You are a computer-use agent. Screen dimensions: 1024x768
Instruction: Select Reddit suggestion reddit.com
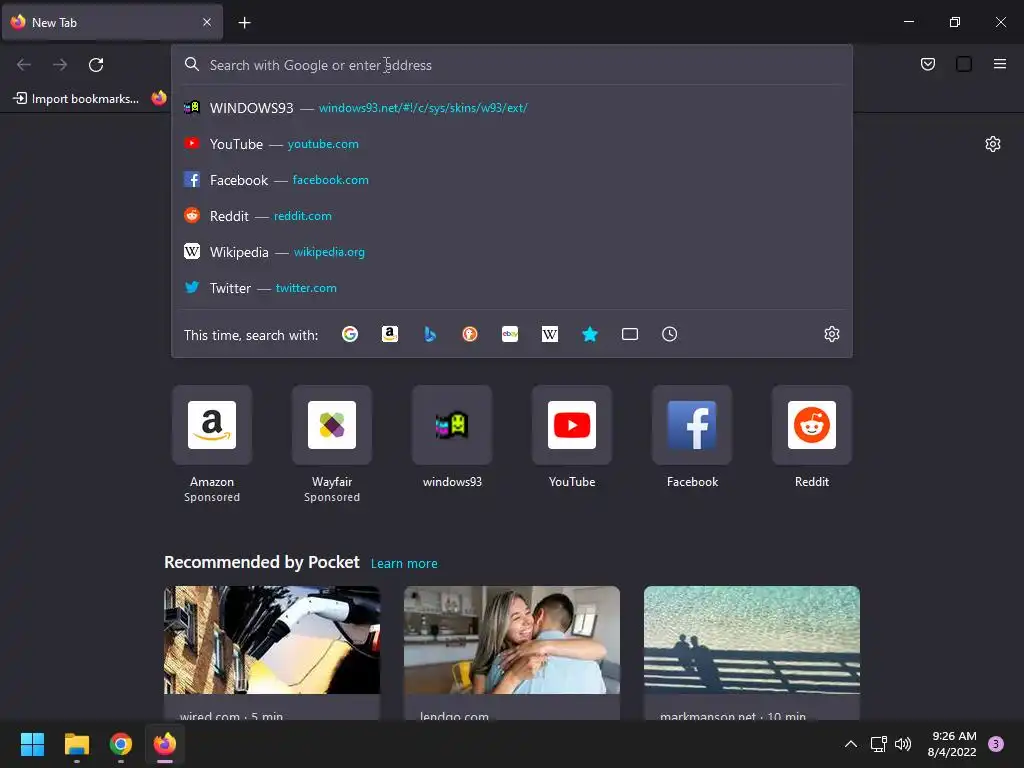(x=512, y=216)
